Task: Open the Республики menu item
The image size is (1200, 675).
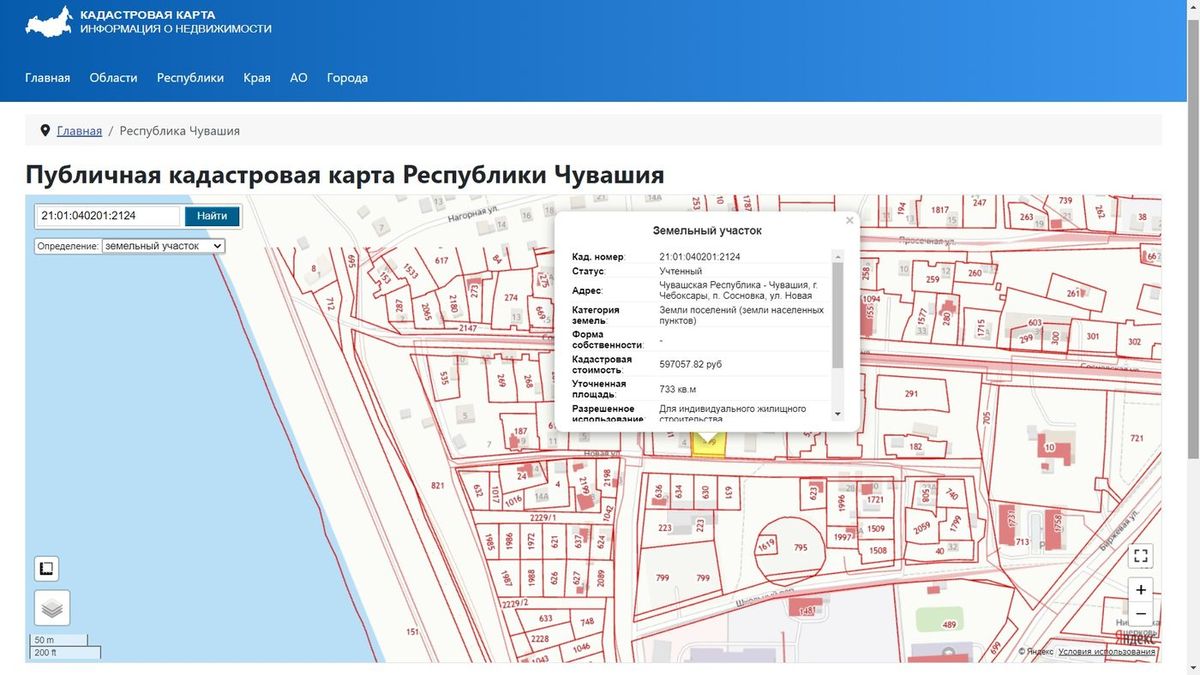Action: click(190, 78)
